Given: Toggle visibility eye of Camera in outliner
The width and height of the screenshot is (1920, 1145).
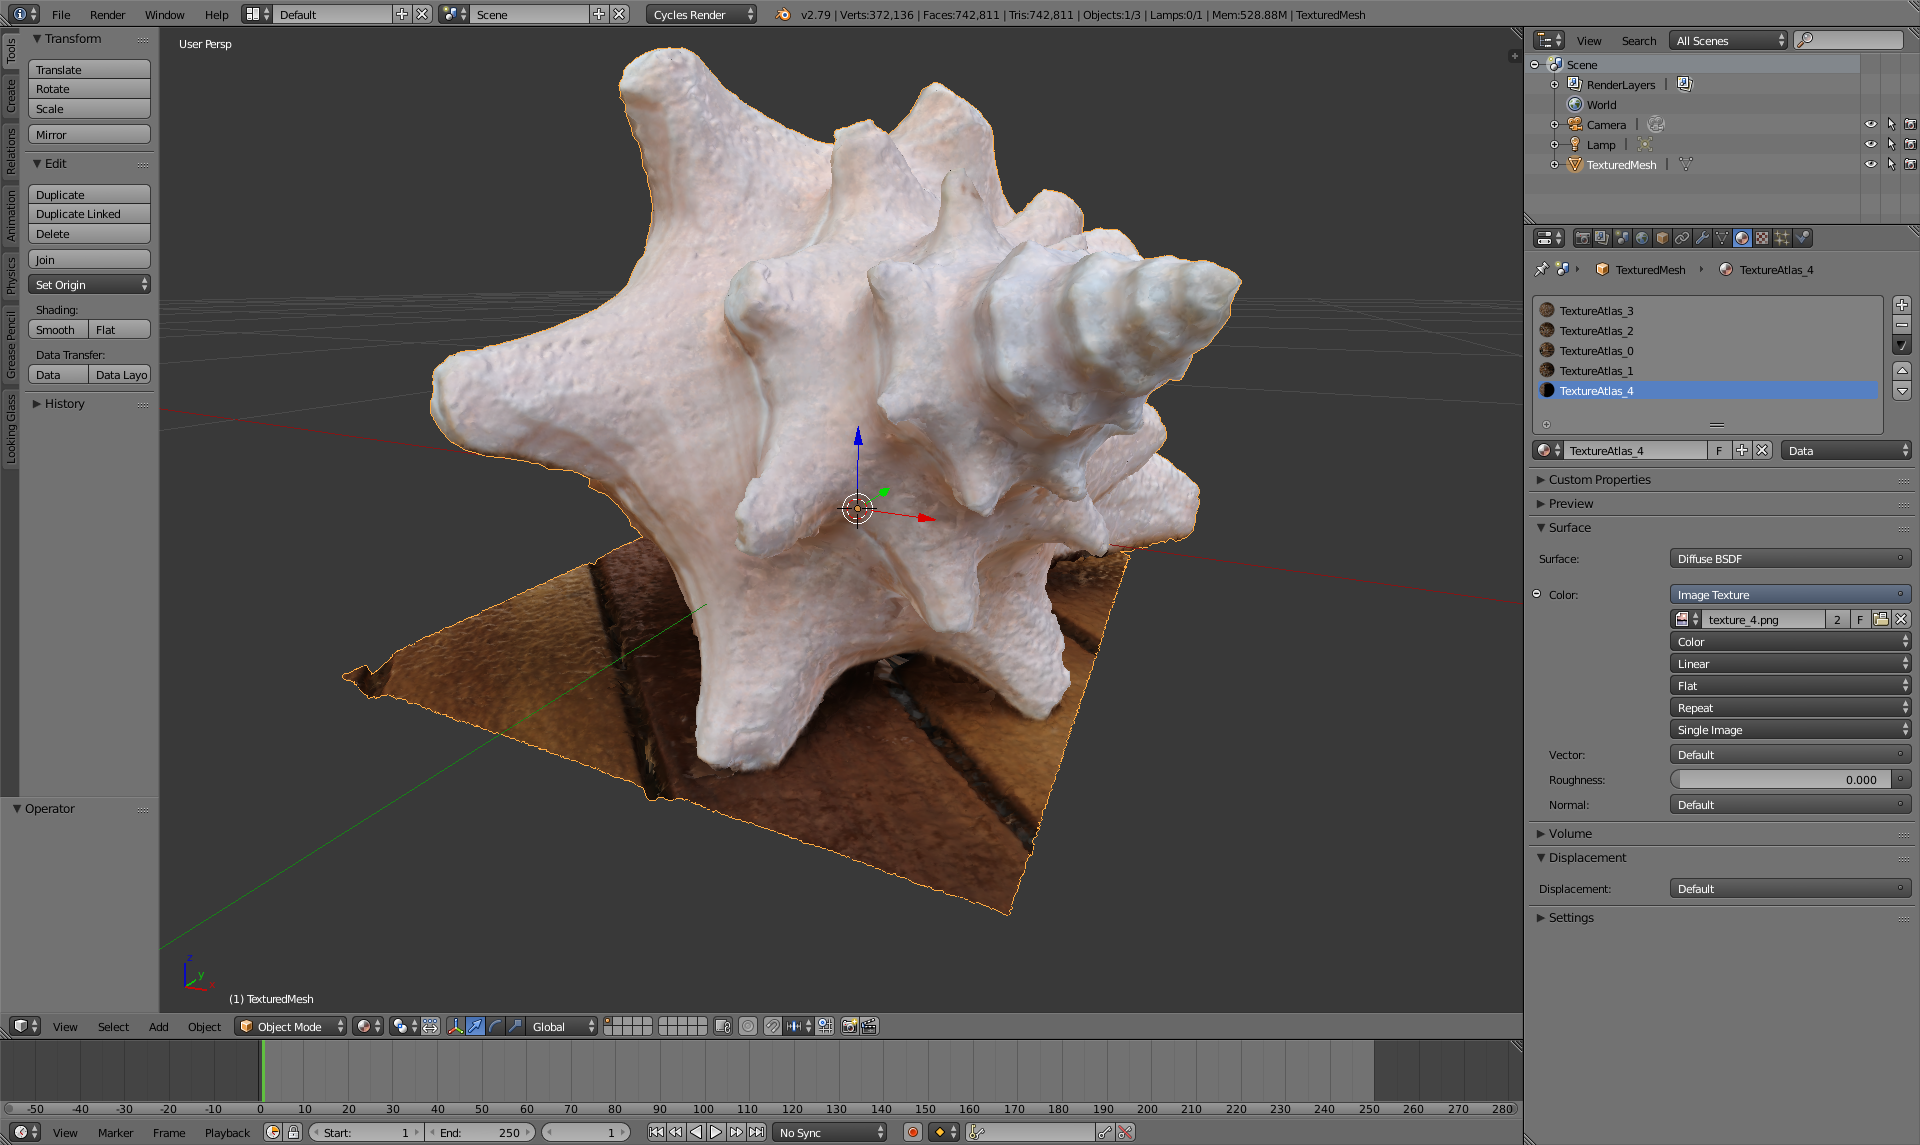Looking at the screenshot, I should (x=1870, y=124).
